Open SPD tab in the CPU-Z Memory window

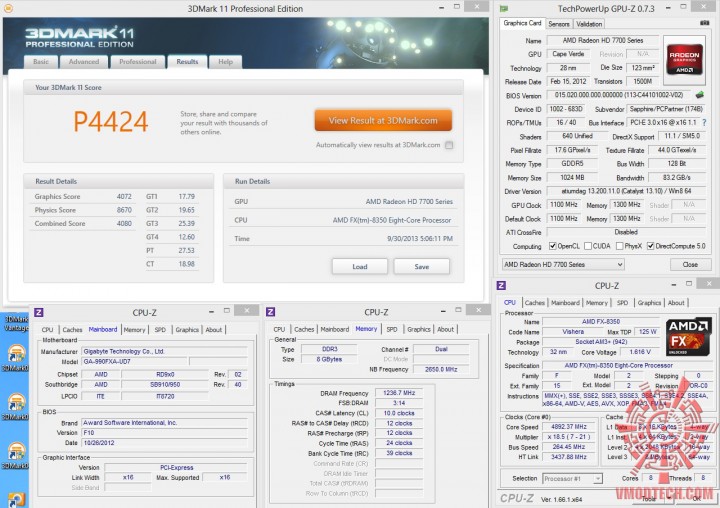(x=392, y=329)
